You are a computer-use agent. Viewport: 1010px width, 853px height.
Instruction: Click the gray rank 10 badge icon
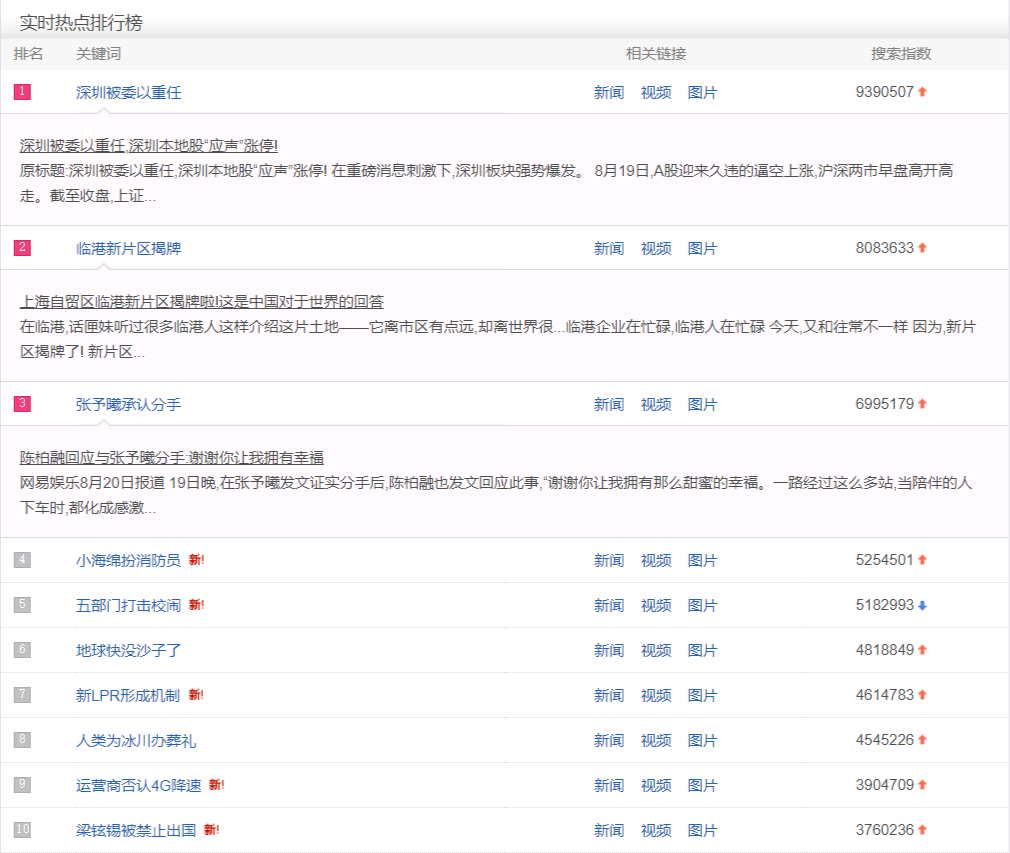click(22, 830)
